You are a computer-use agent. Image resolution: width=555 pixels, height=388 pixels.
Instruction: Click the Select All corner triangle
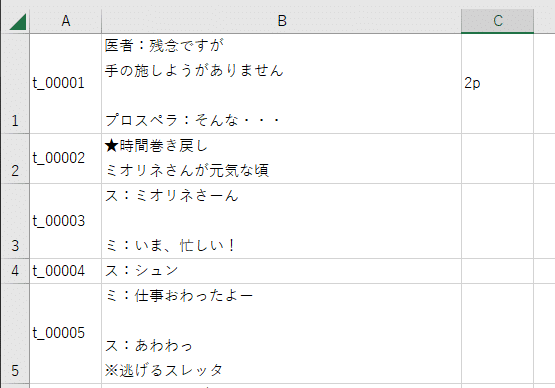click(x=16, y=21)
